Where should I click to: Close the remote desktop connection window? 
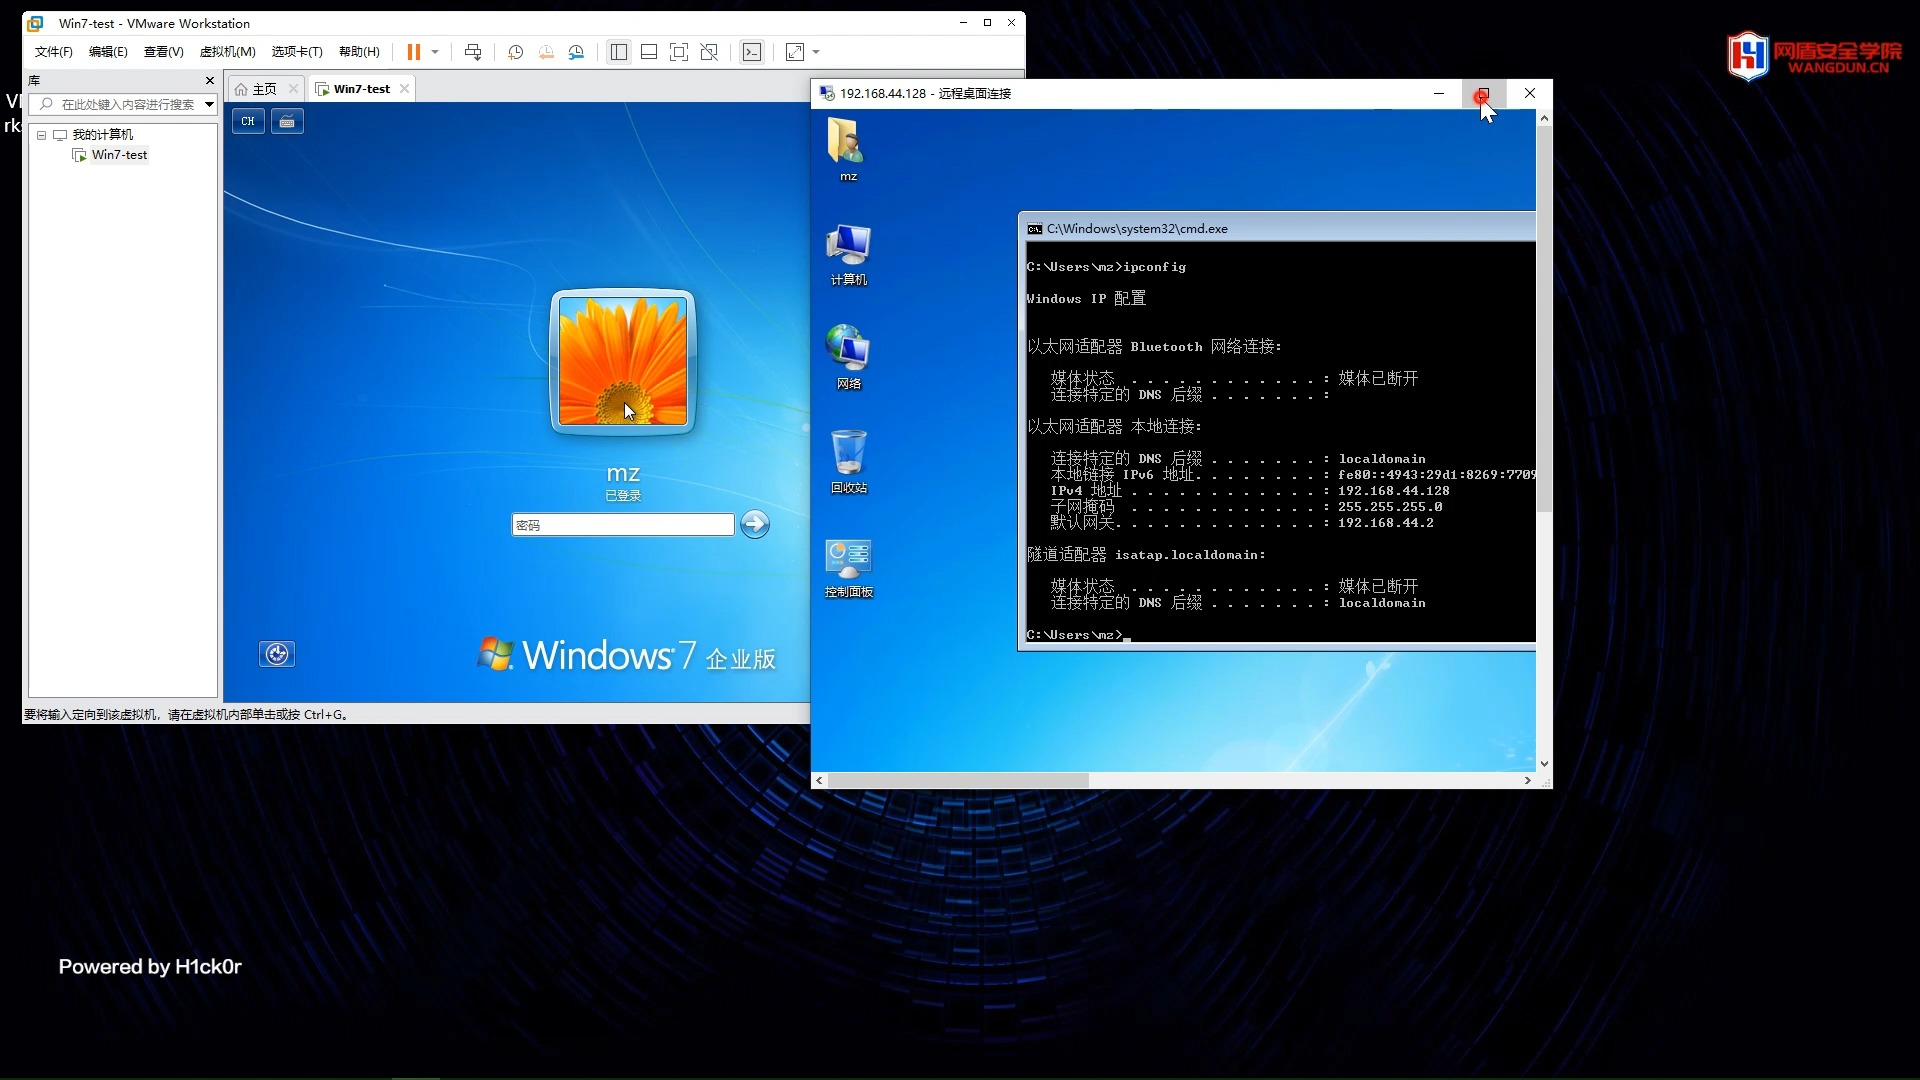pos(1530,93)
